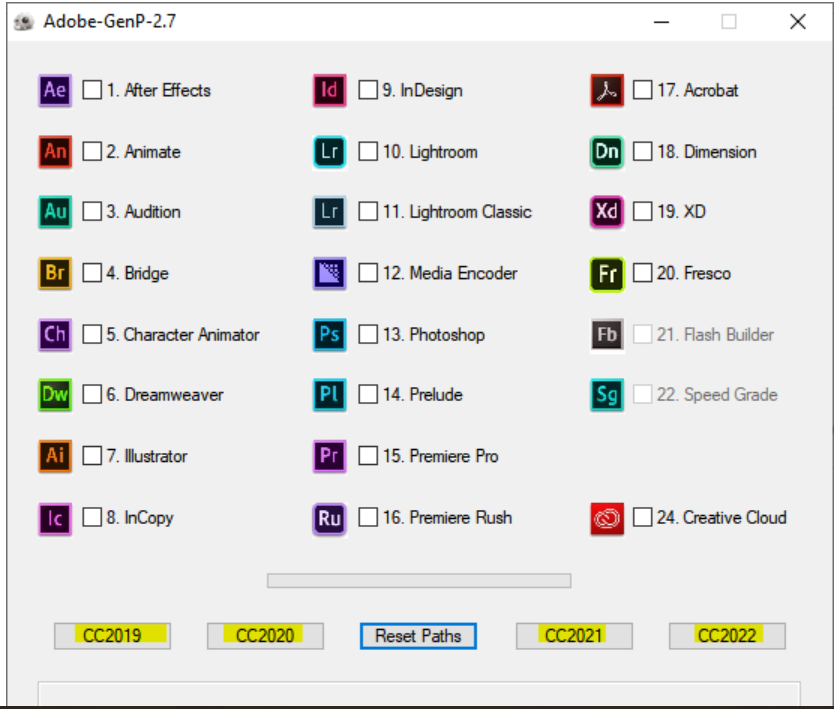This screenshot has height=709, width=834.
Task: Click the Premiere Rush Ru icon
Action: [330, 519]
